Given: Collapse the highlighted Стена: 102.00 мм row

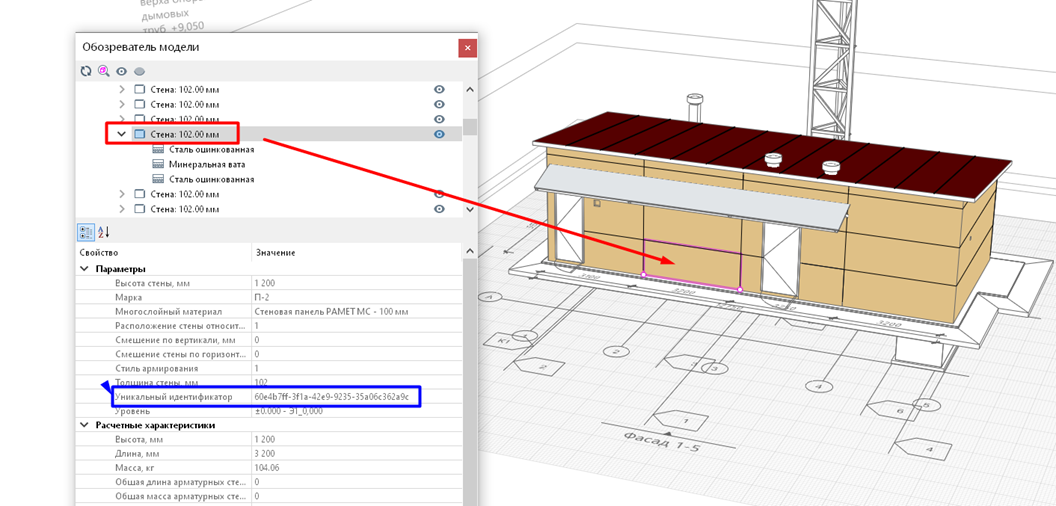Looking at the screenshot, I should click(121, 134).
